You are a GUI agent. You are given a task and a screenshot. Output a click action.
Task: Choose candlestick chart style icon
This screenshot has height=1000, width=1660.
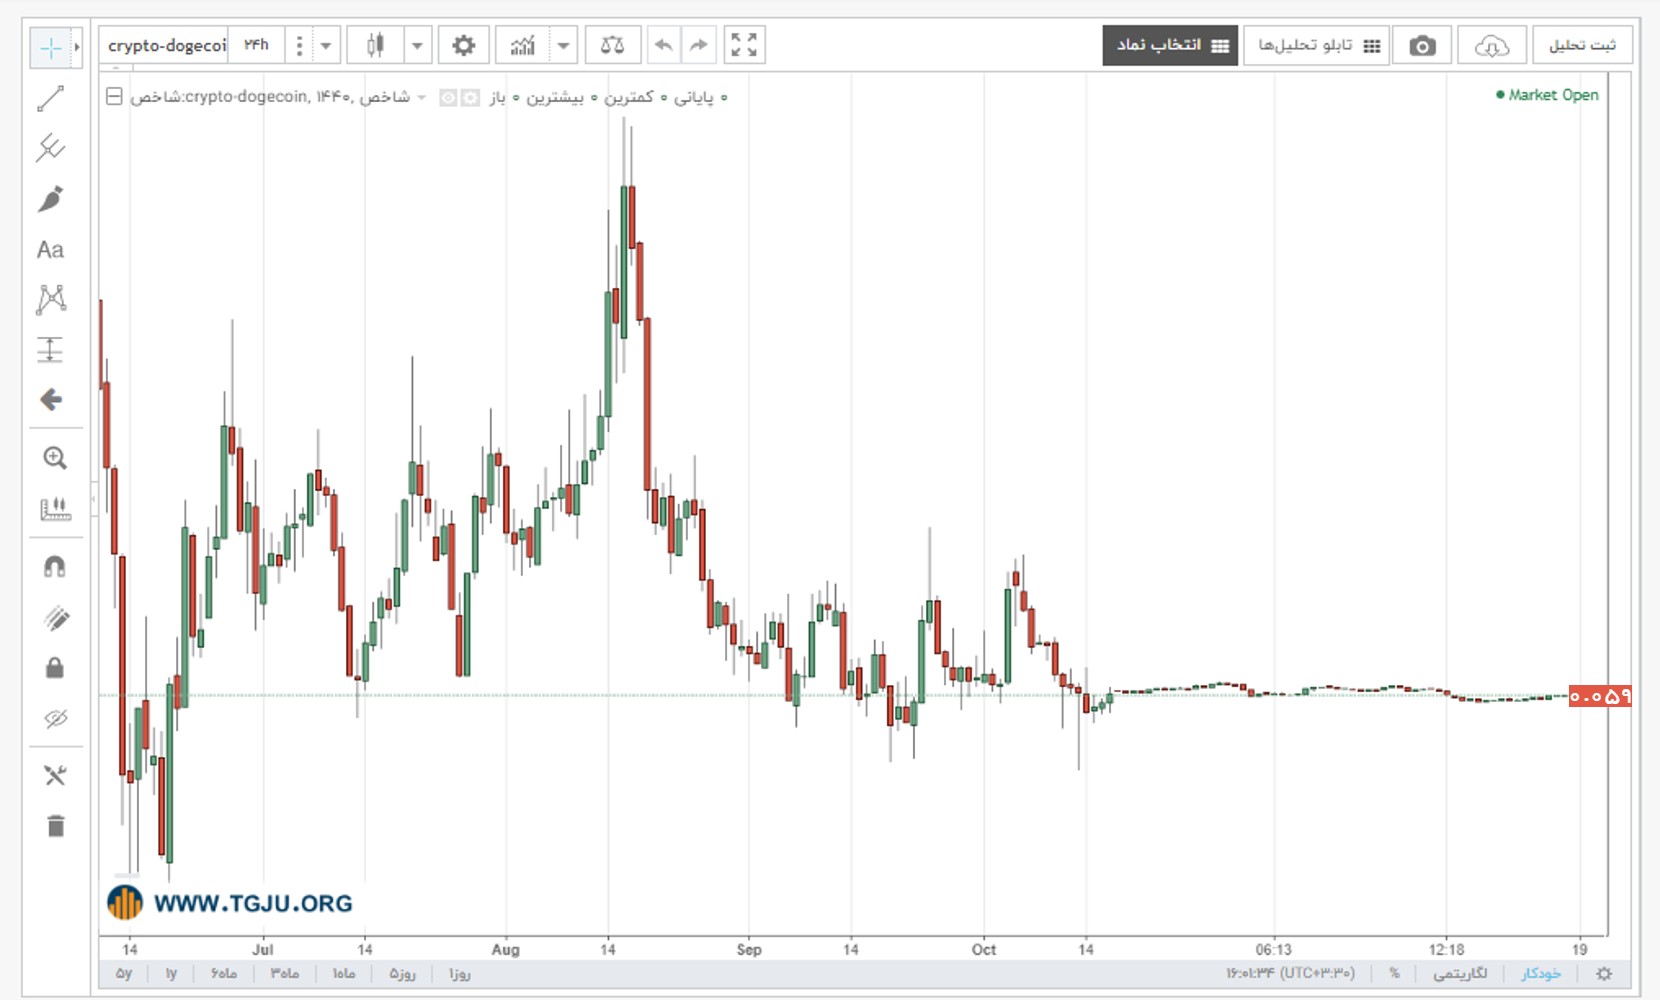(x=375, y=45)
